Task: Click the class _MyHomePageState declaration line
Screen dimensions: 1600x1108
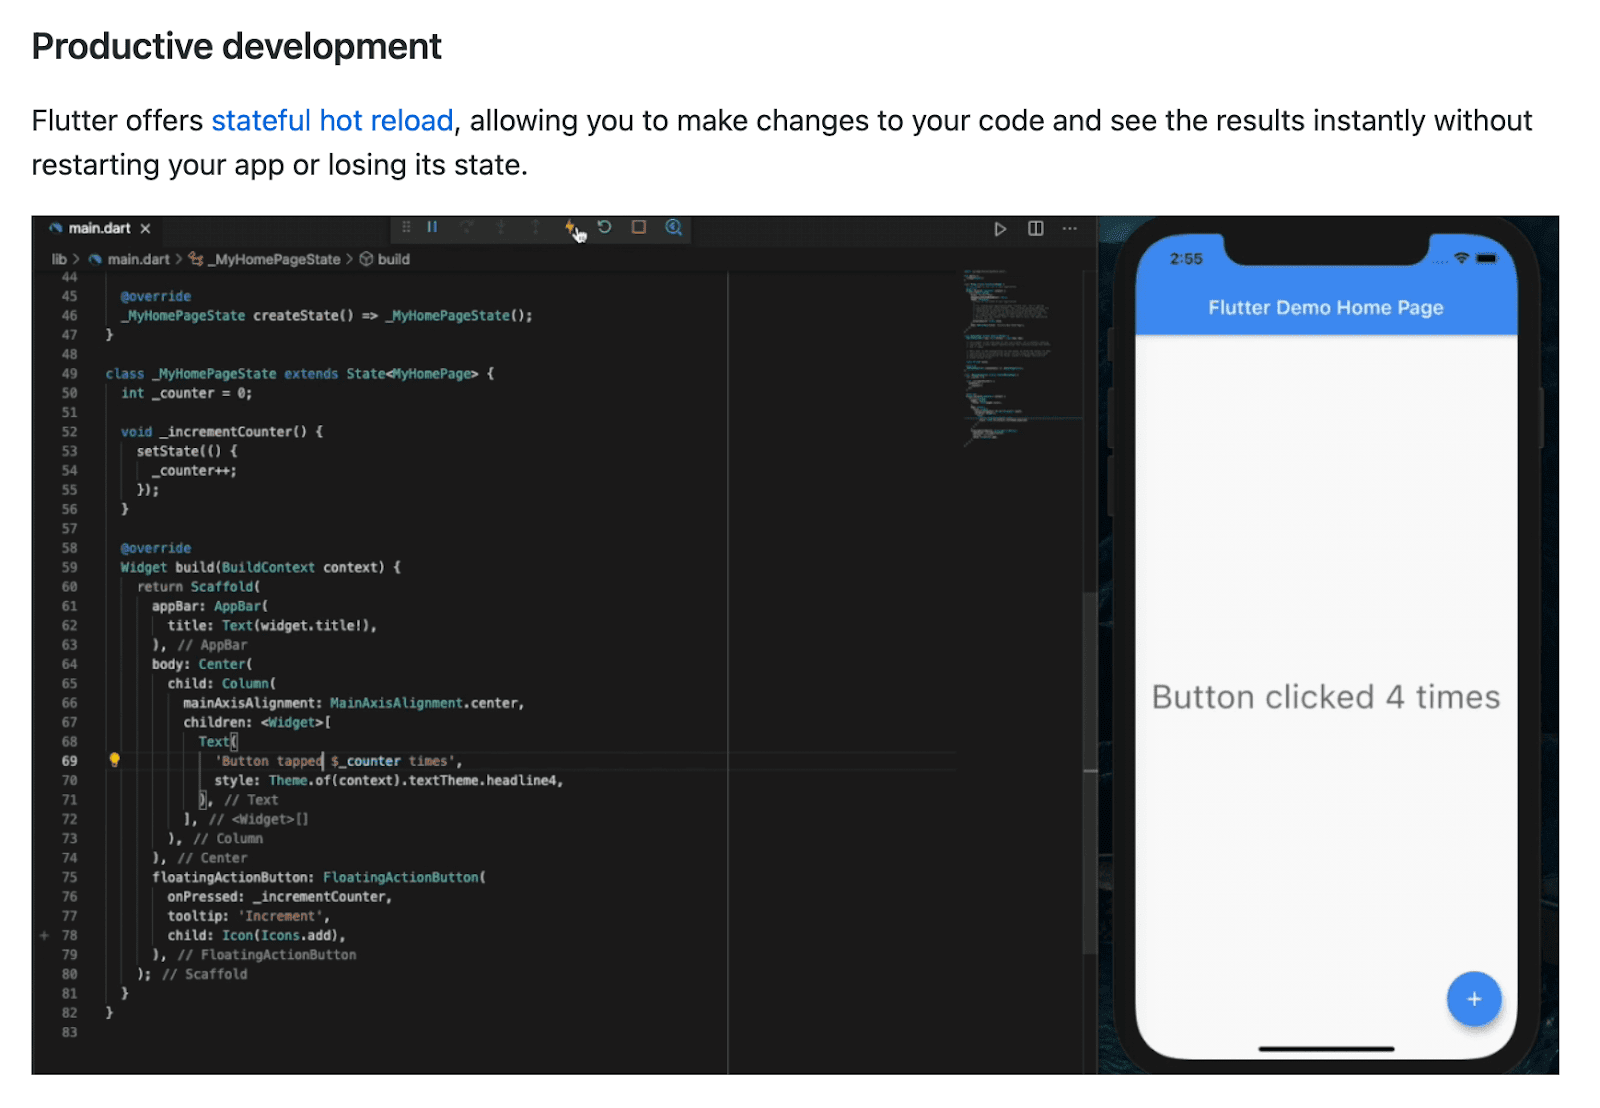Action: (x=300, y=374)
